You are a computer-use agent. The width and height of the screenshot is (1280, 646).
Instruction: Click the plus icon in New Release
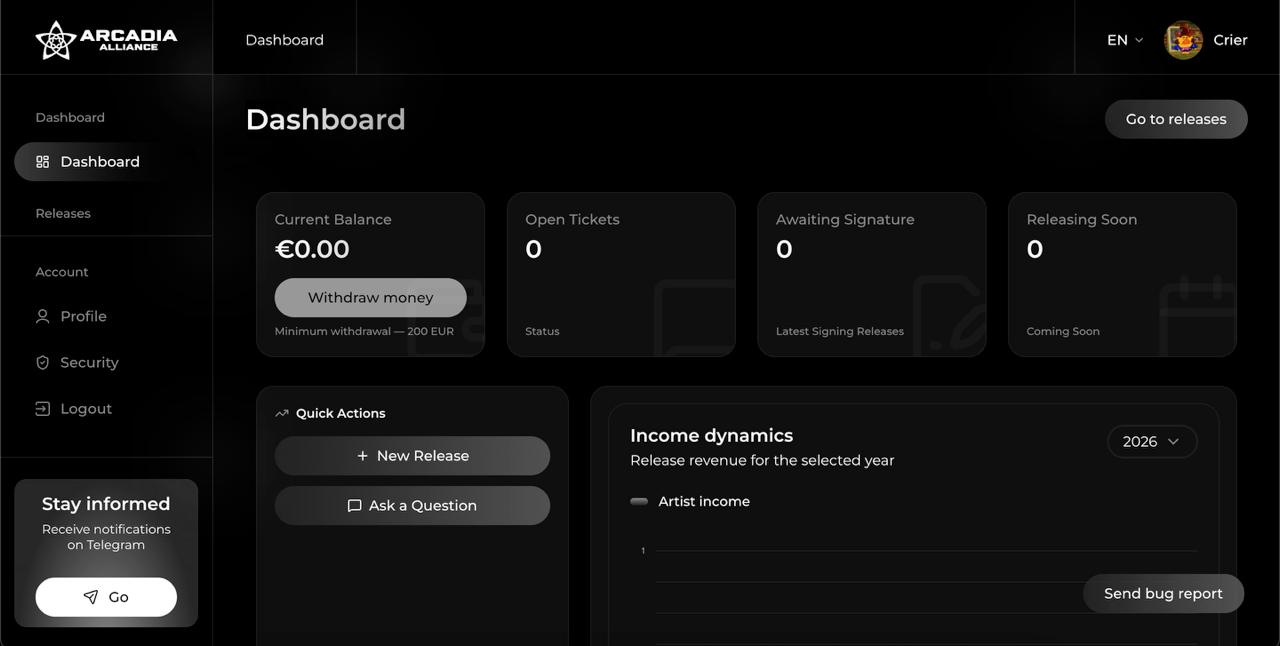[362, 456]
